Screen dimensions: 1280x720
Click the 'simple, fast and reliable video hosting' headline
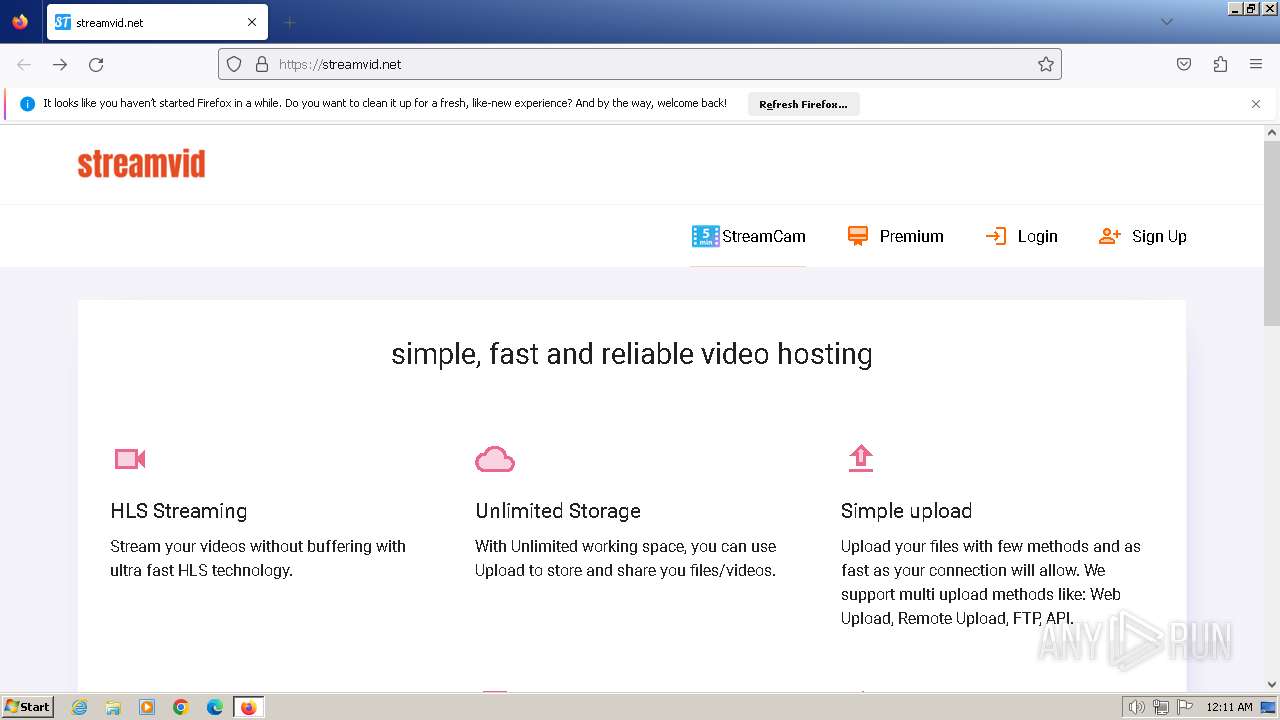pos(632,354)
